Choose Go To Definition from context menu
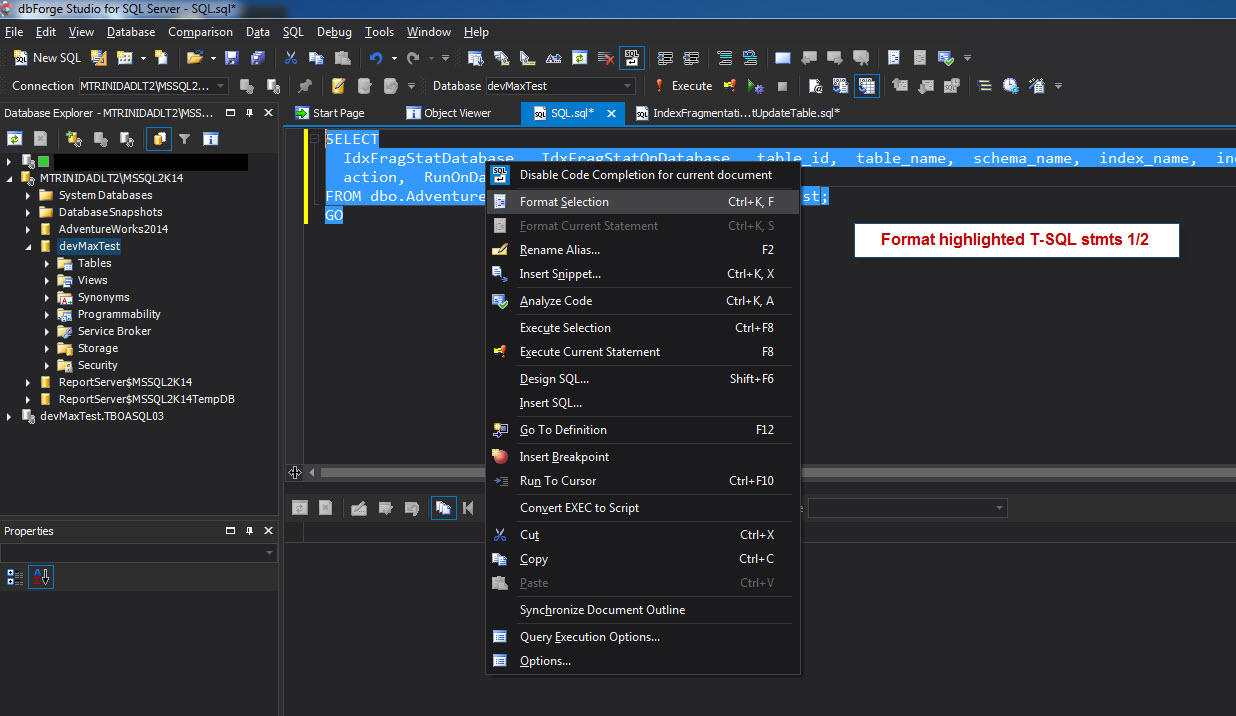Viewport: 1236px width, 716px height. point(643,430)
